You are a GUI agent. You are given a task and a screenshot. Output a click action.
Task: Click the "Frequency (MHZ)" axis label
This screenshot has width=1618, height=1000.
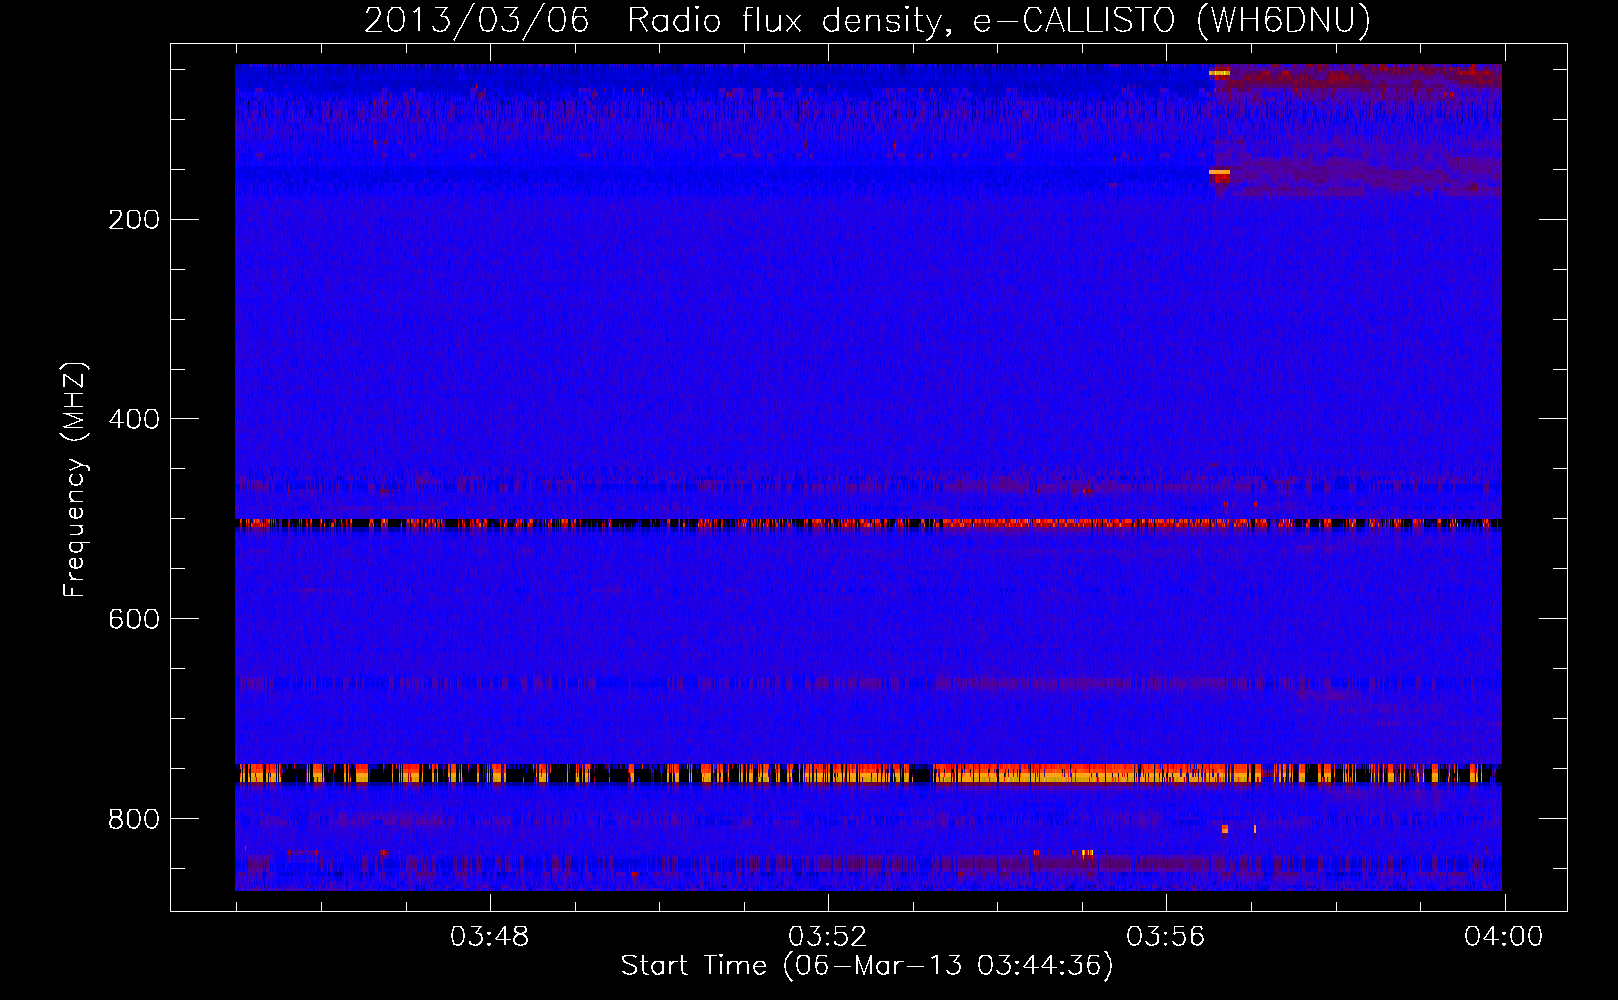click(75, 479)
